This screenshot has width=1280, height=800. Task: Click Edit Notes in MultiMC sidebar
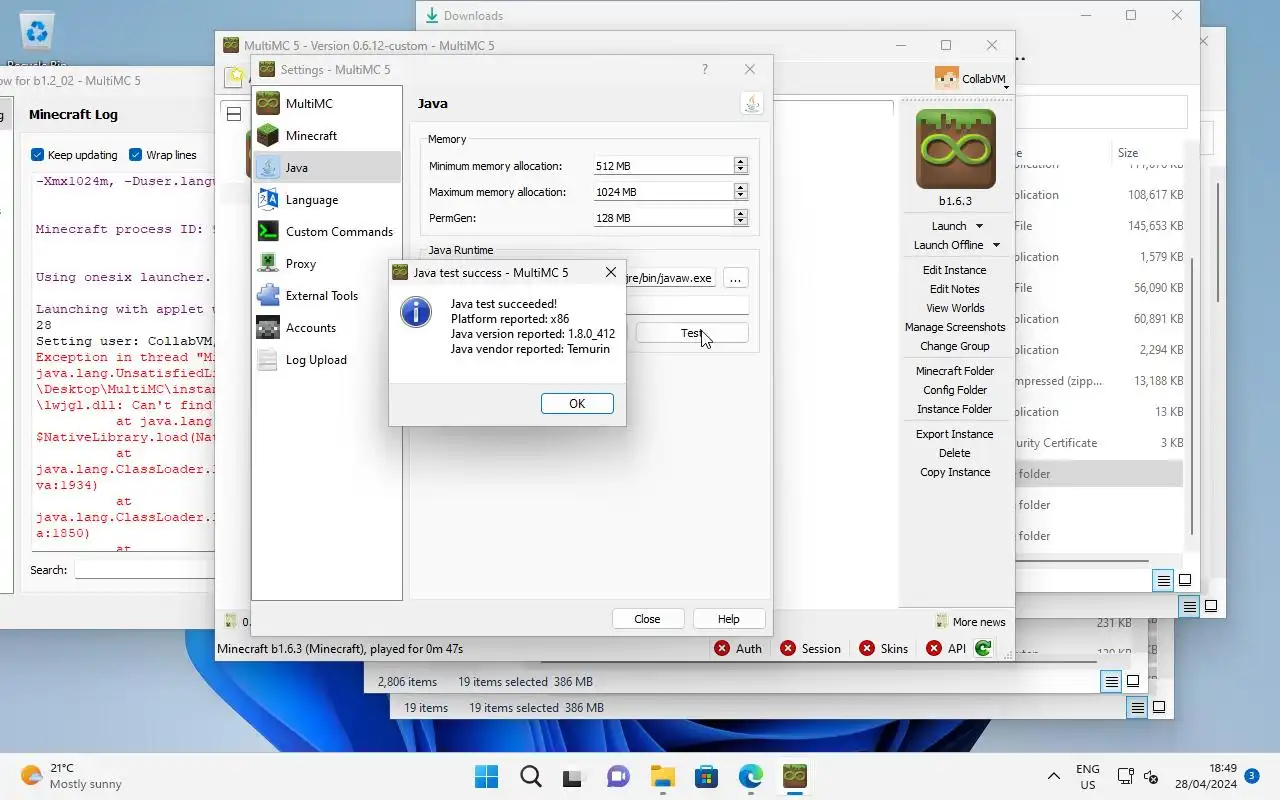[x=954, y=289]
